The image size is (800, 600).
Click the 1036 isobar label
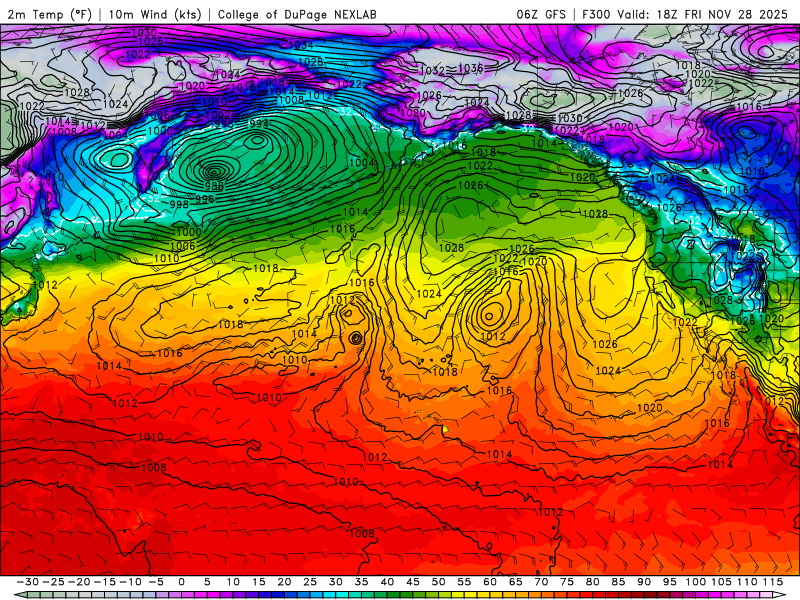pos(470,68)
